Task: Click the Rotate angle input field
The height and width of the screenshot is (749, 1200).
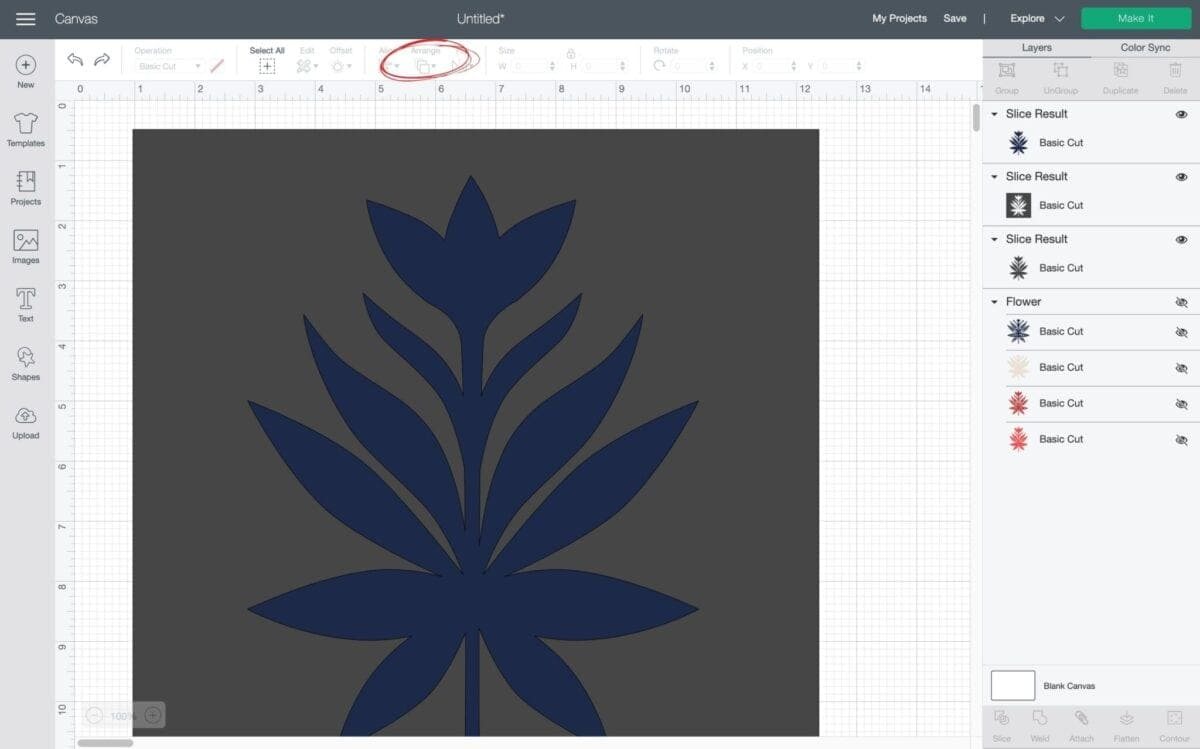Action: pyautogui.click(x=694, y=66)
